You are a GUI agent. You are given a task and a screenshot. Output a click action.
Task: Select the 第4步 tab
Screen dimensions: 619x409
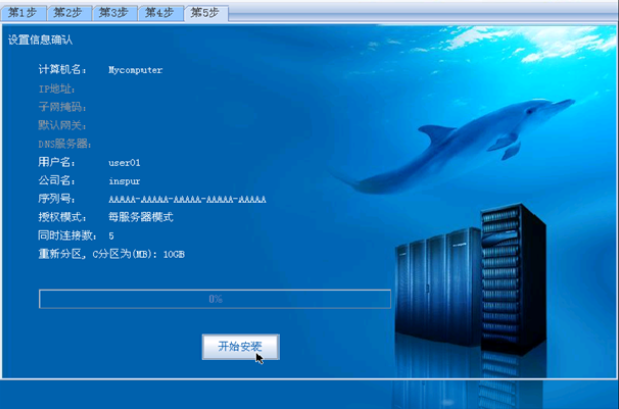pyautogui.click(x=161, y=13)
